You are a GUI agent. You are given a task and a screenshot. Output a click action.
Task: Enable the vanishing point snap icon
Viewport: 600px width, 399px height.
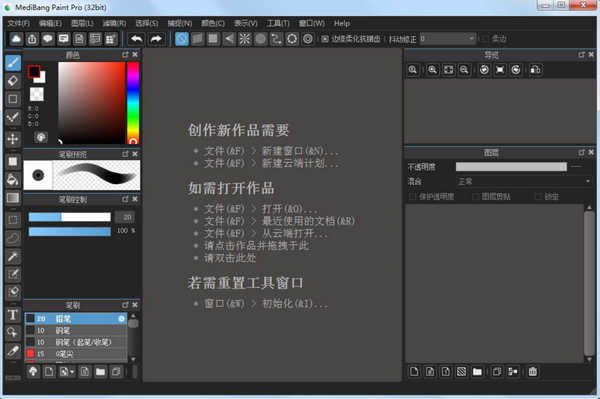[229, 39]
